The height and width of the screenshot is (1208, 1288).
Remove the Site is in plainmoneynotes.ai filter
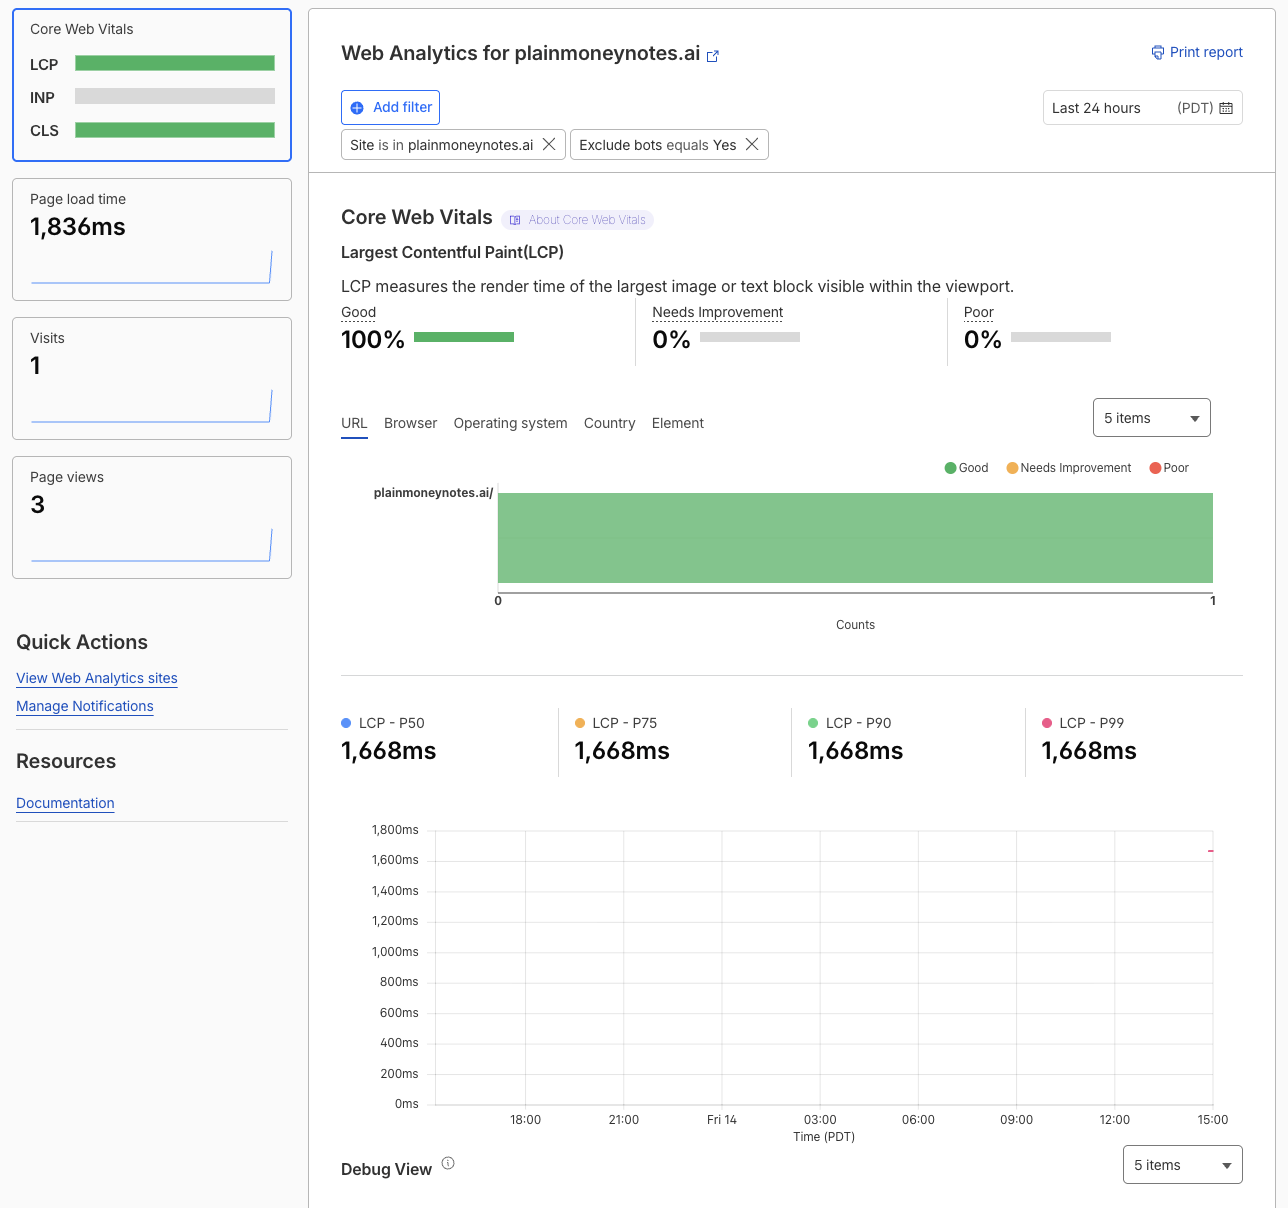click(x=549, y=144)
